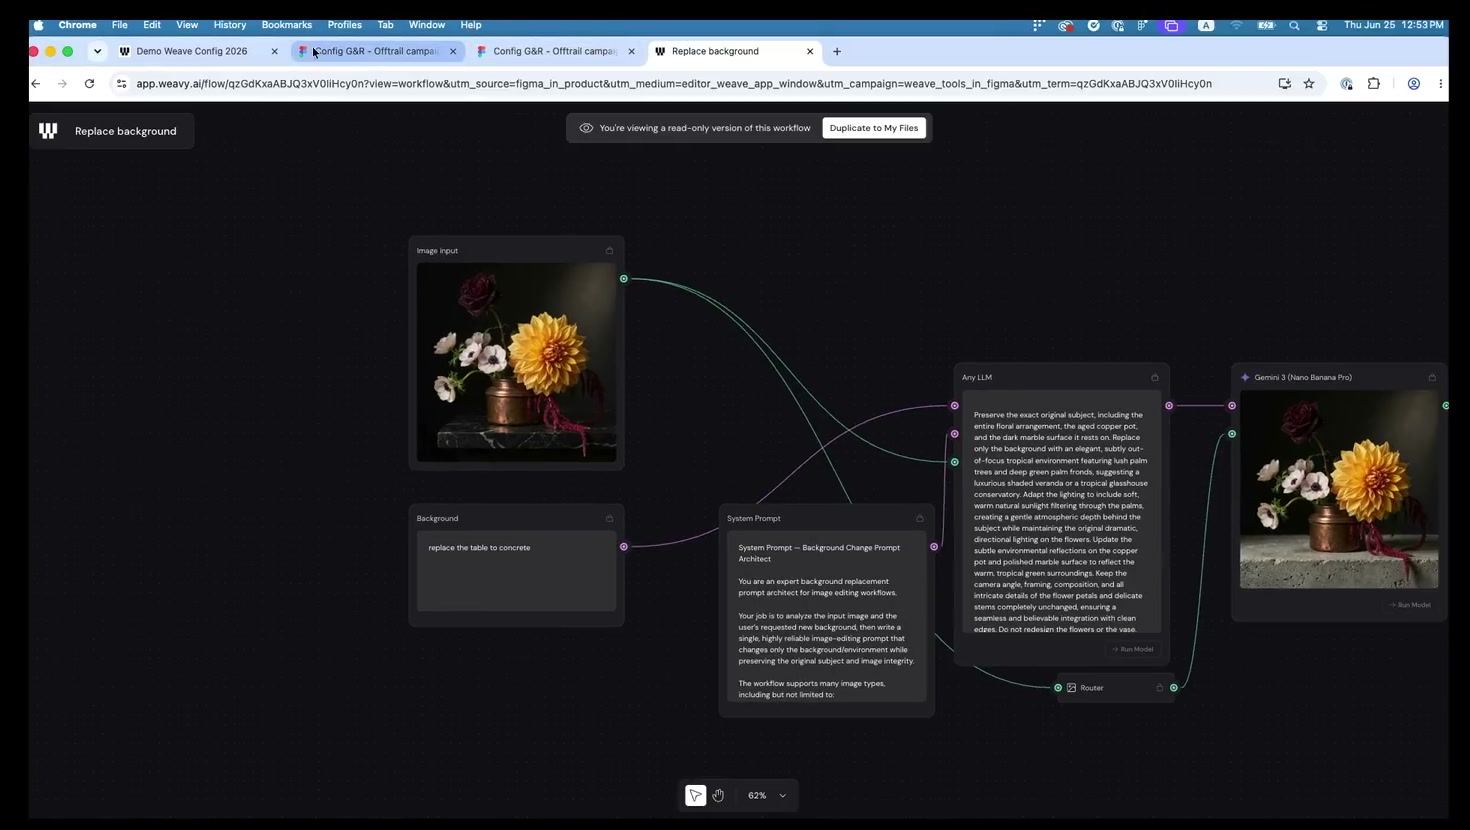Image resolution: width=1470 pixels, height=830 pixels.
Task: Click the Weavy logo beside Replace background
Action: click(48, 131)
